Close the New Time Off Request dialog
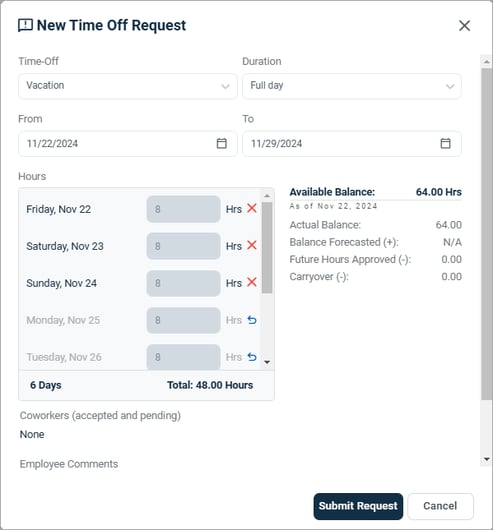493x530 pixels. coord(465,25)
